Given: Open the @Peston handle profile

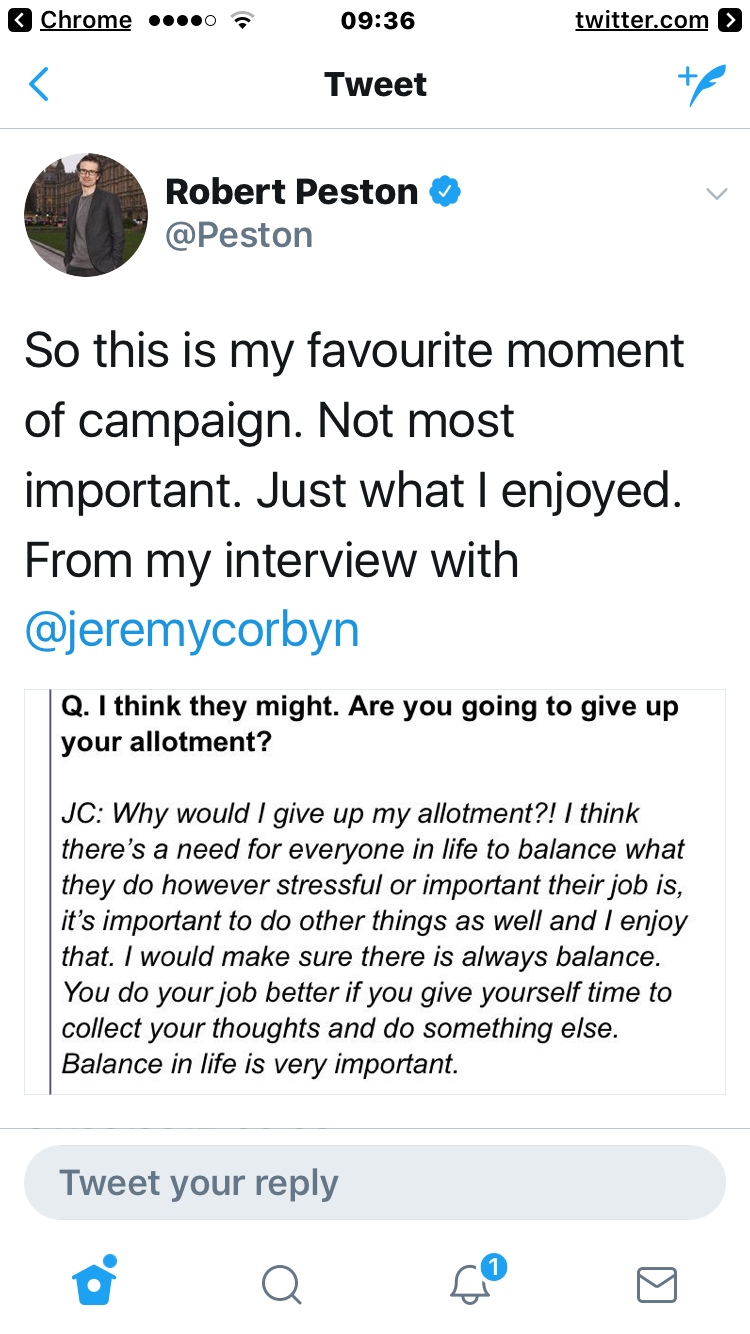Looking at the screenshot, I should pos(239,235).
